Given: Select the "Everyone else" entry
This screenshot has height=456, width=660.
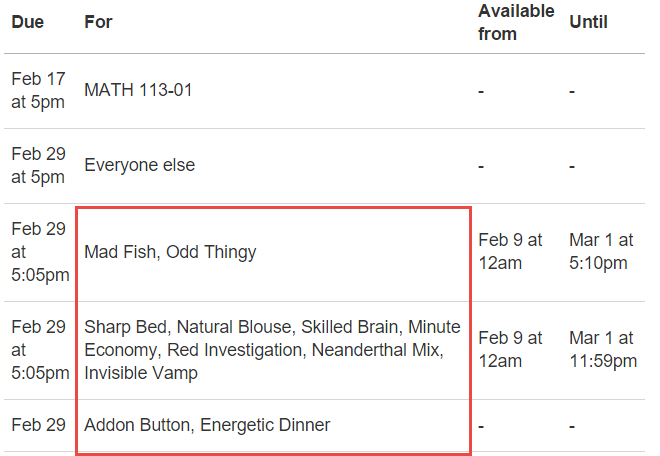Looking at the screenshot, I should (139, 165).
